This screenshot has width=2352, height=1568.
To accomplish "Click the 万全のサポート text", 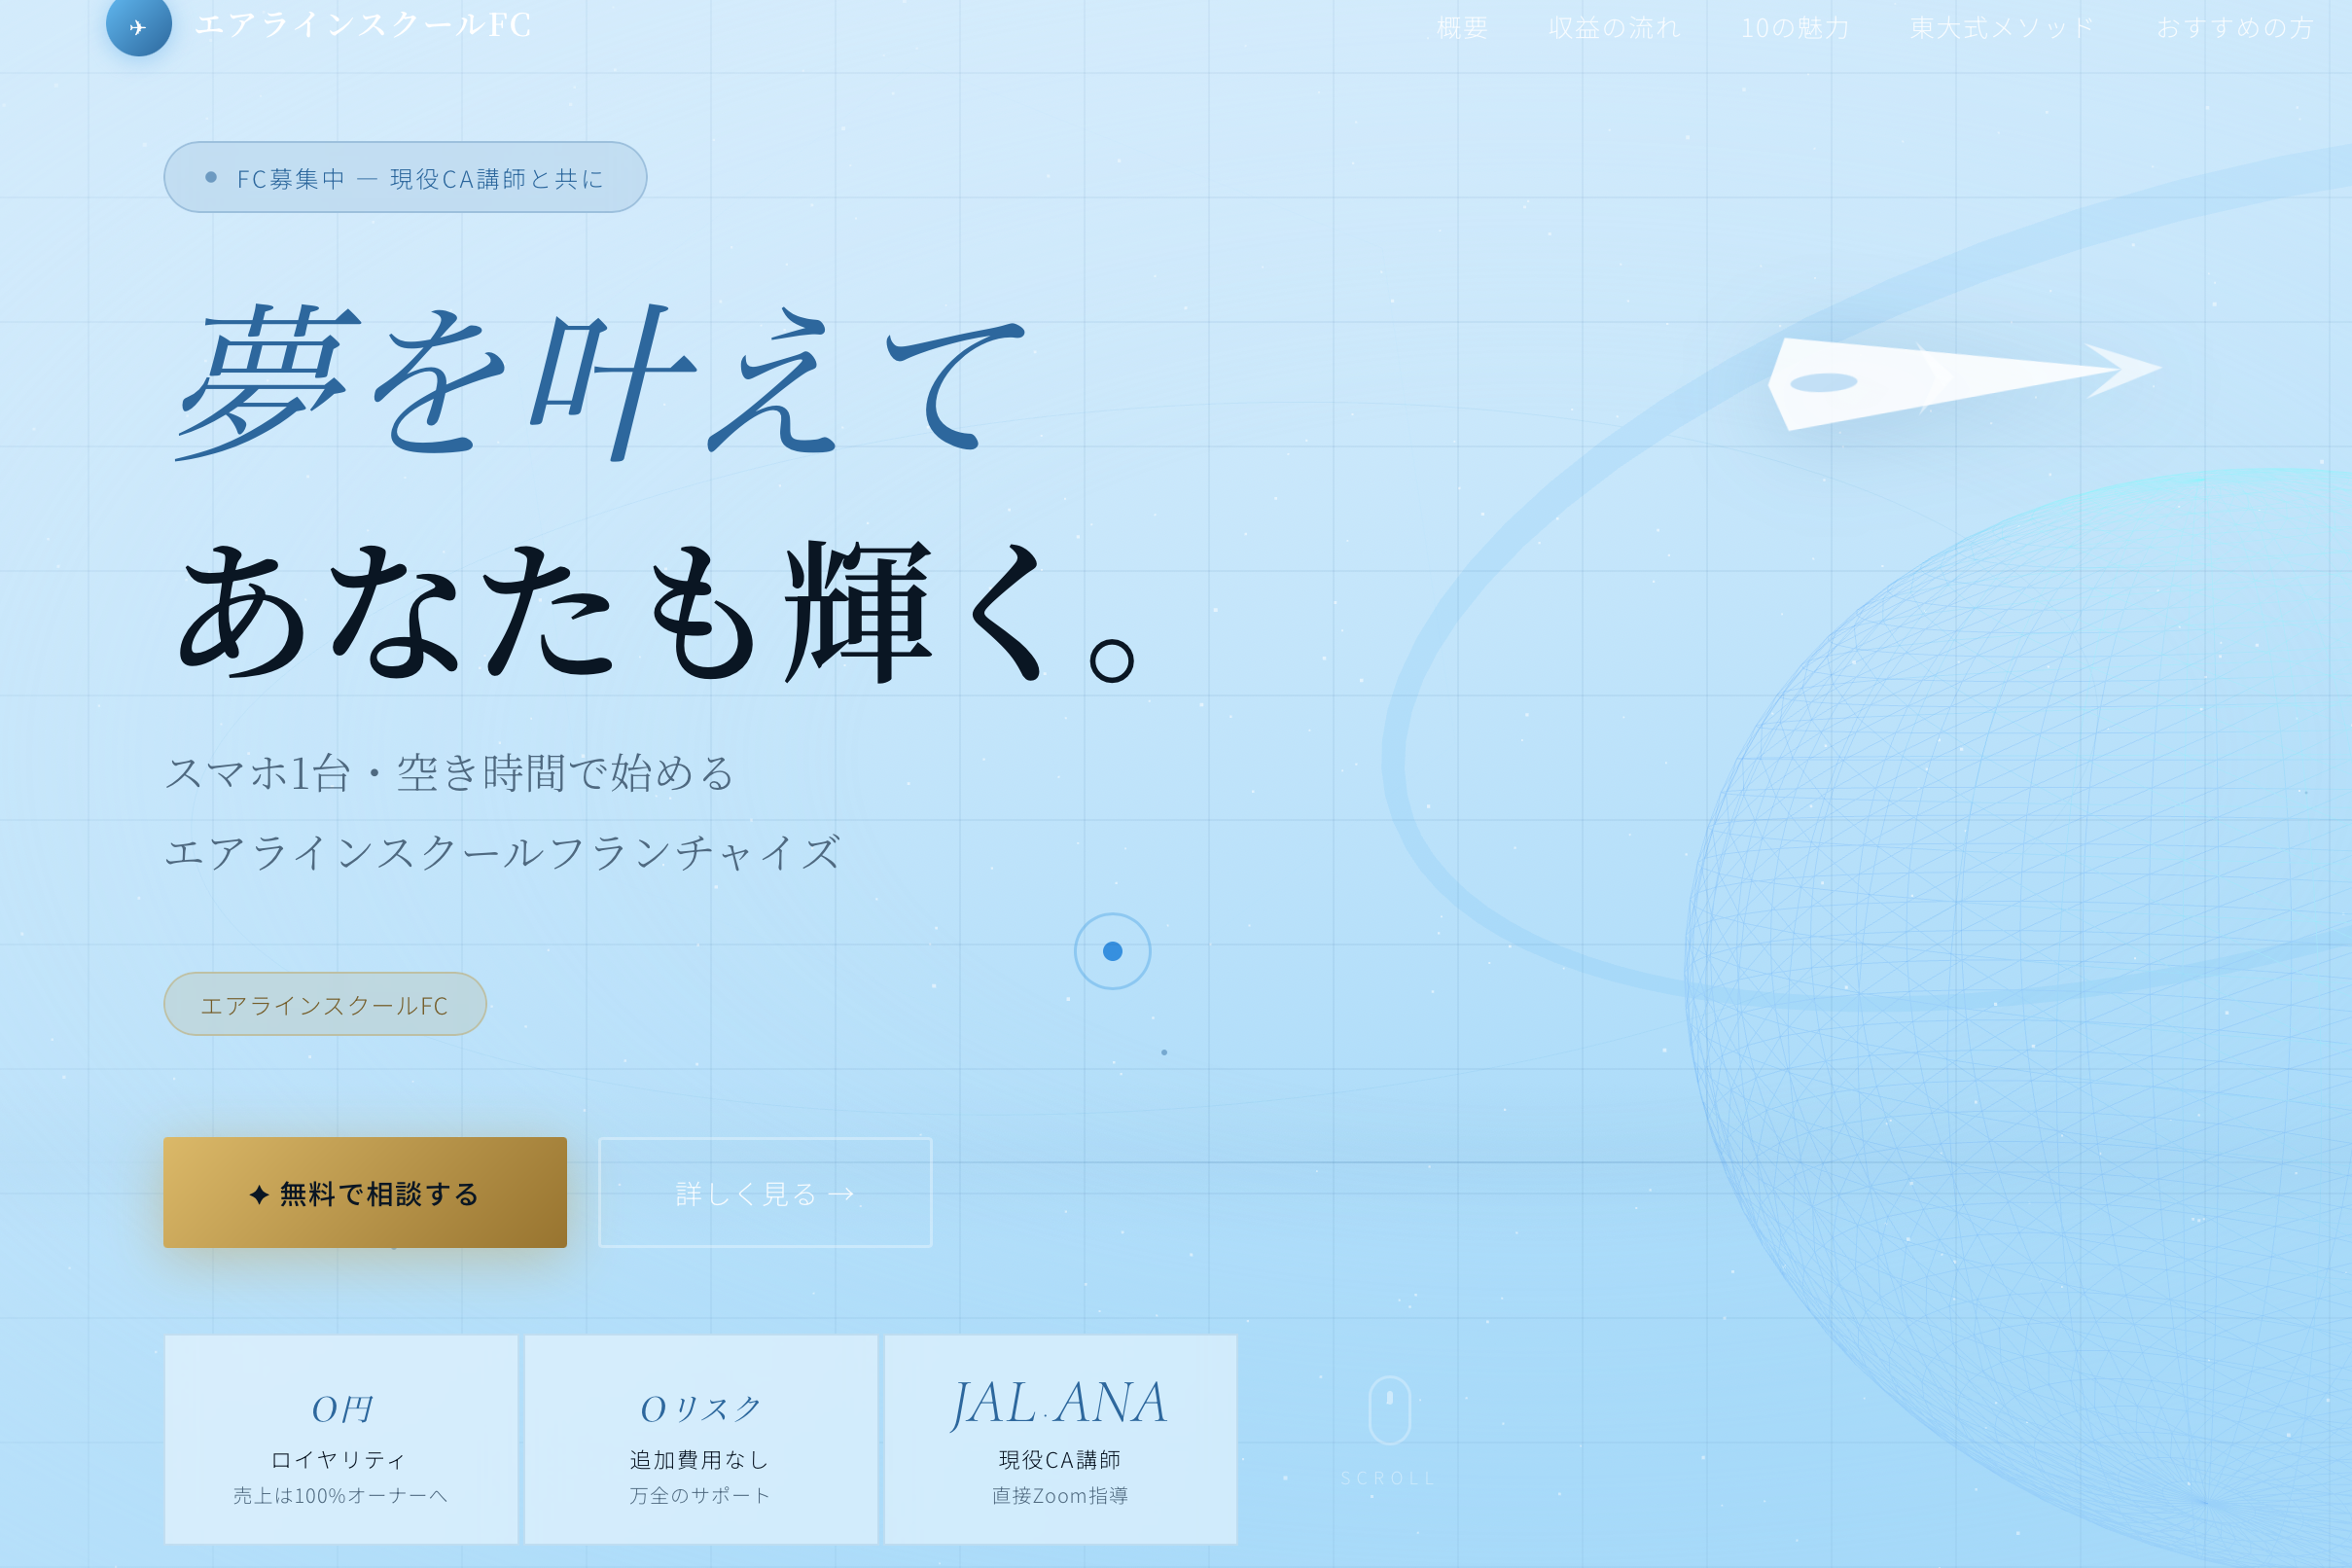I will (701, 1495).
